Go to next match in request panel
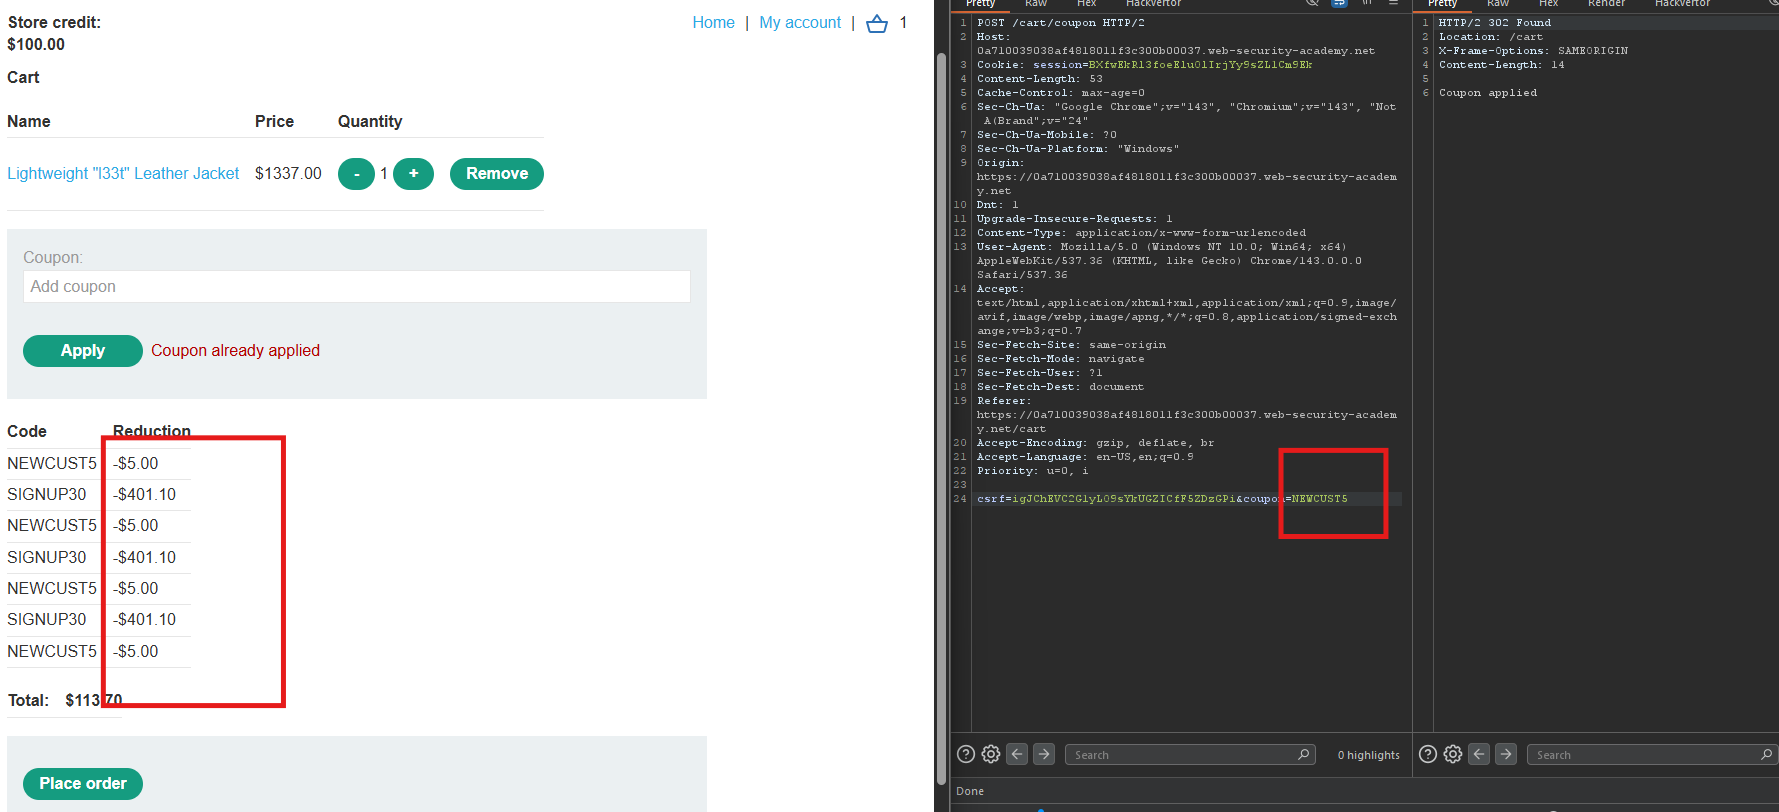This screenshot has height=812, width=1779. coord(1044,754)
